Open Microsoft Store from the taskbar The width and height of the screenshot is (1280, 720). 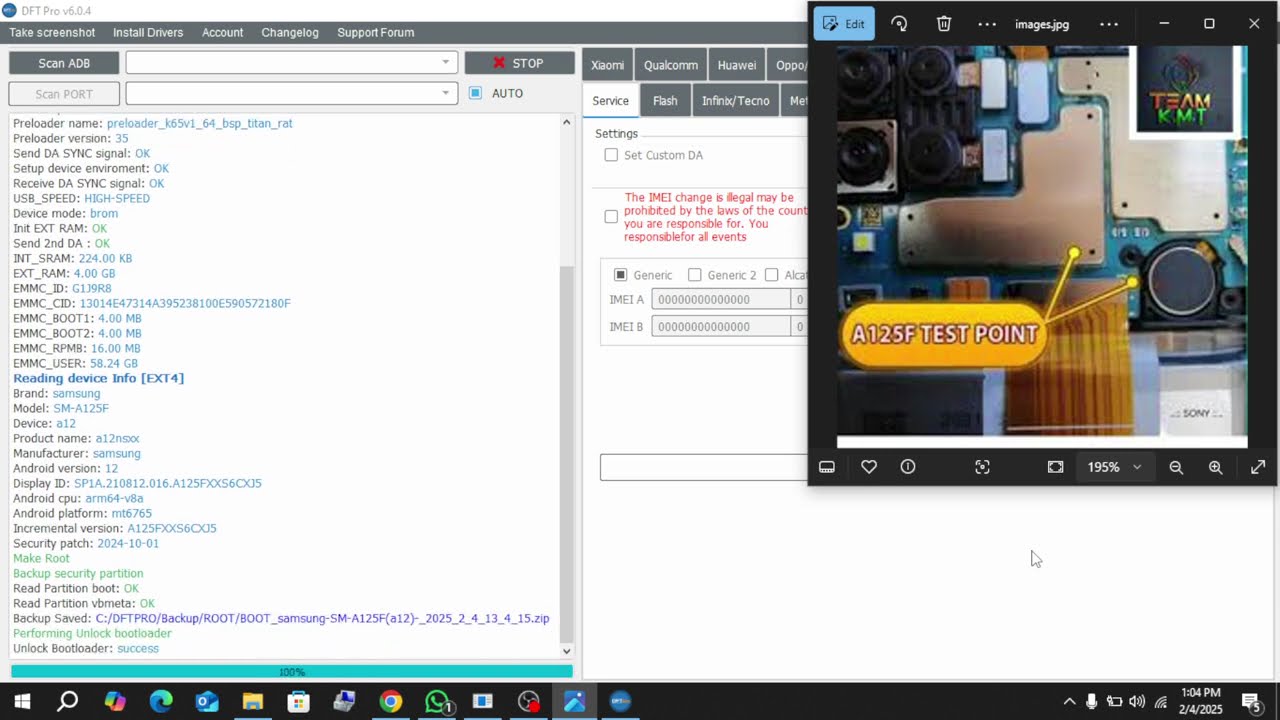(298, 701)
